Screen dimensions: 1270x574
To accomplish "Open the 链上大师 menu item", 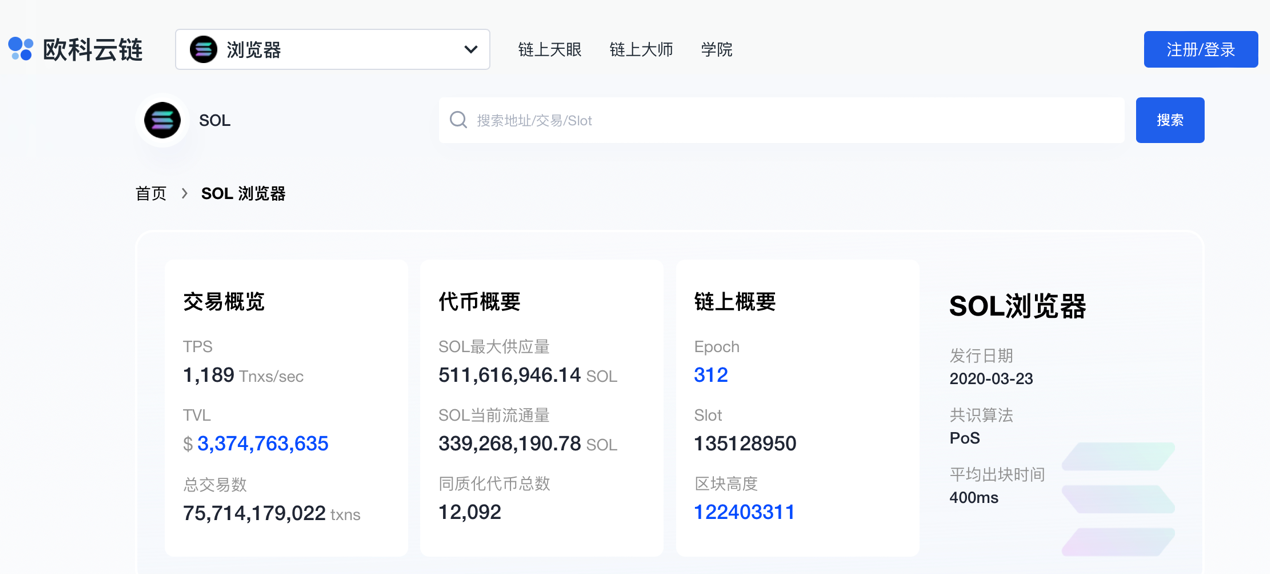I will (641, 49).
